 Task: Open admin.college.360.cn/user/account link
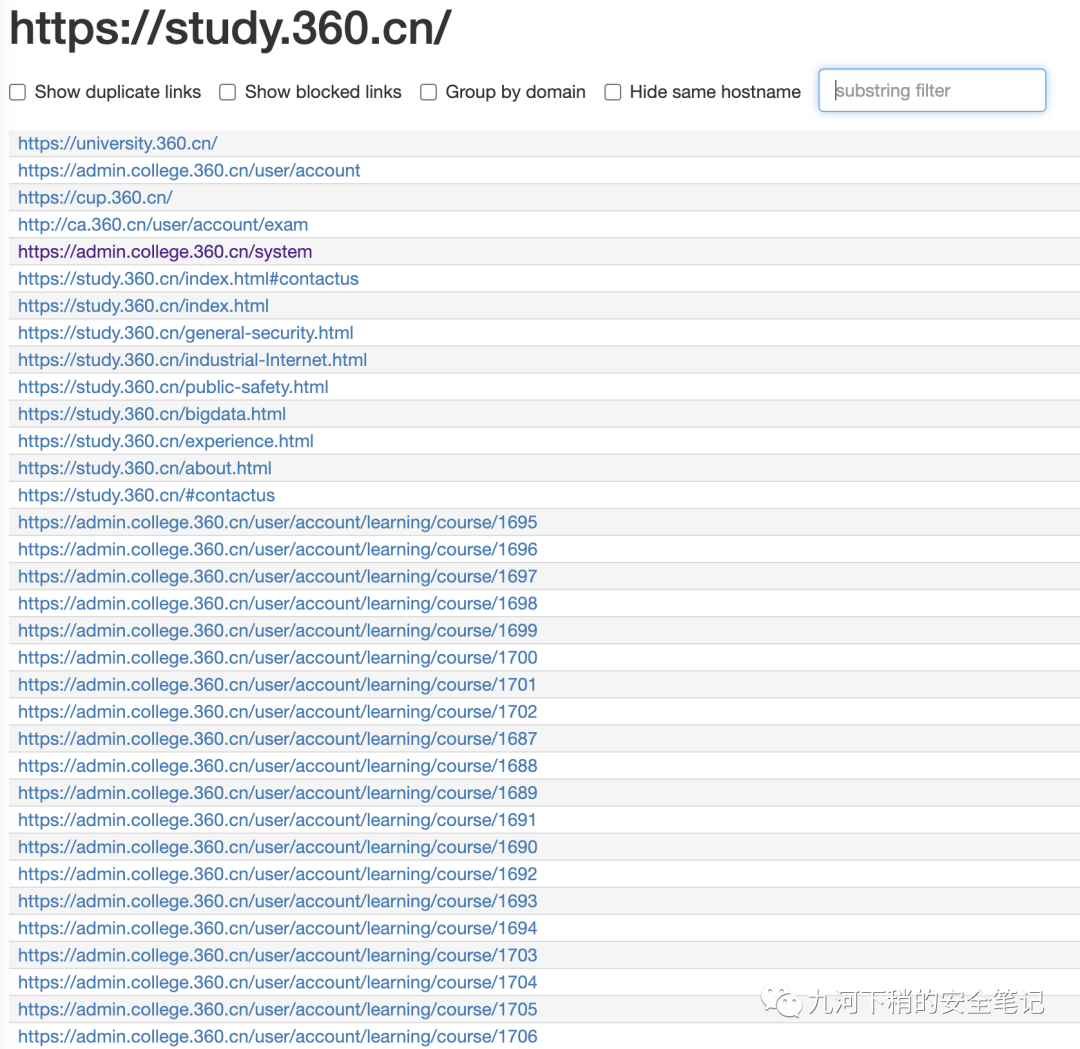[189, 170]
